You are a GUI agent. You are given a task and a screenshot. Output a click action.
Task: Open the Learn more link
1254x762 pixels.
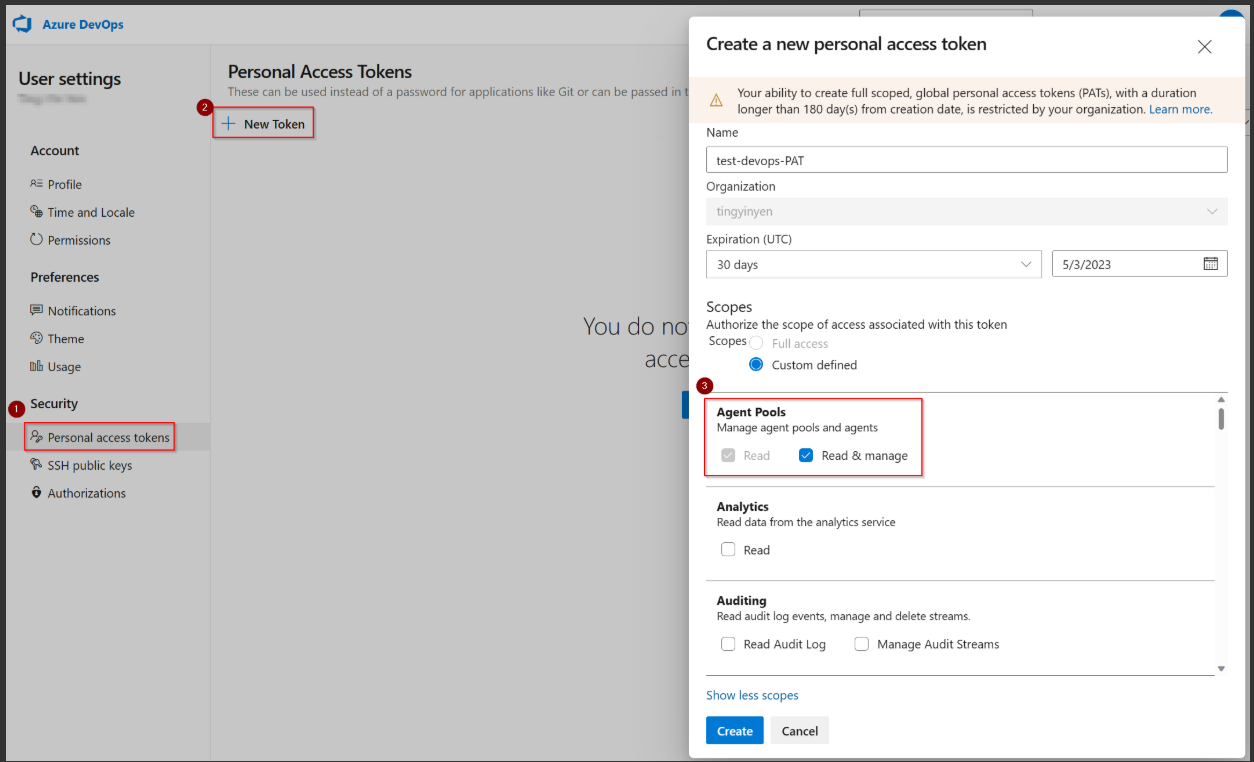click(1180, 109)
